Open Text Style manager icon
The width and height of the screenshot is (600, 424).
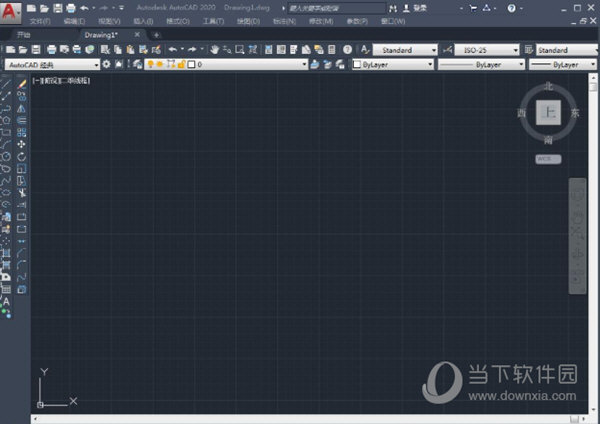tap(365, 49)
